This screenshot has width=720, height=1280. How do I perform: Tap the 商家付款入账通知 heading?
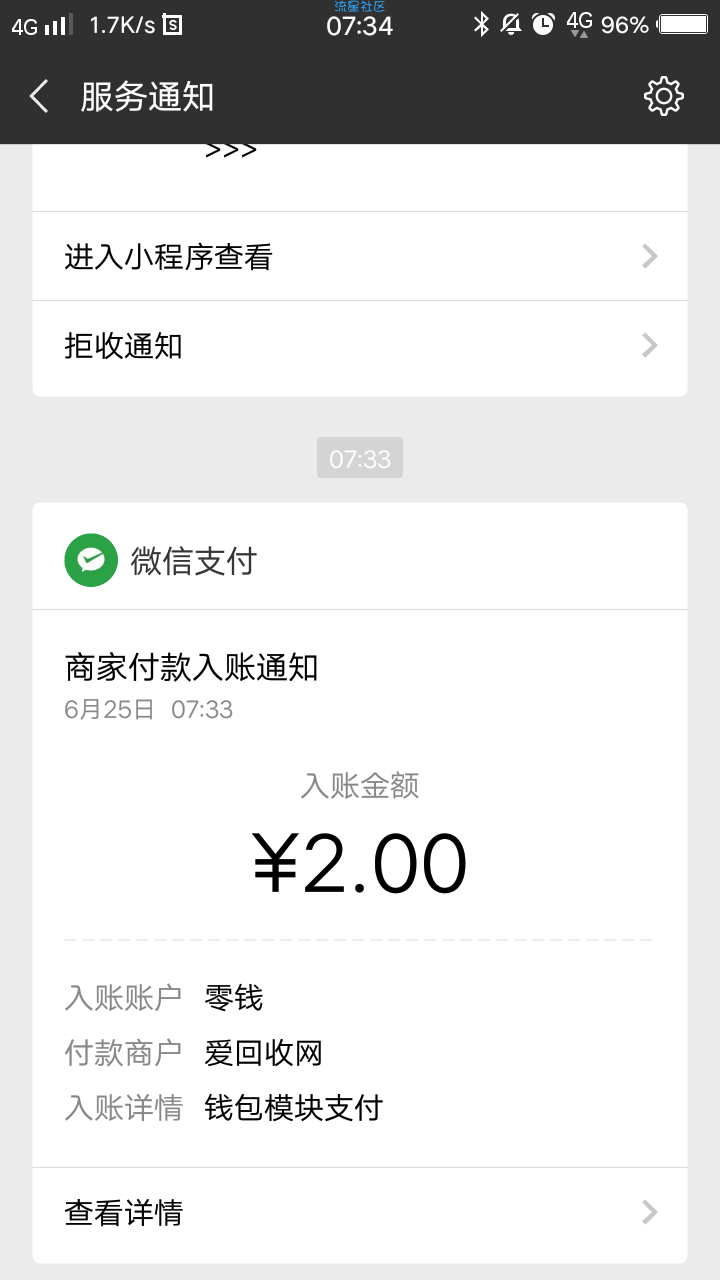[191, 667]
